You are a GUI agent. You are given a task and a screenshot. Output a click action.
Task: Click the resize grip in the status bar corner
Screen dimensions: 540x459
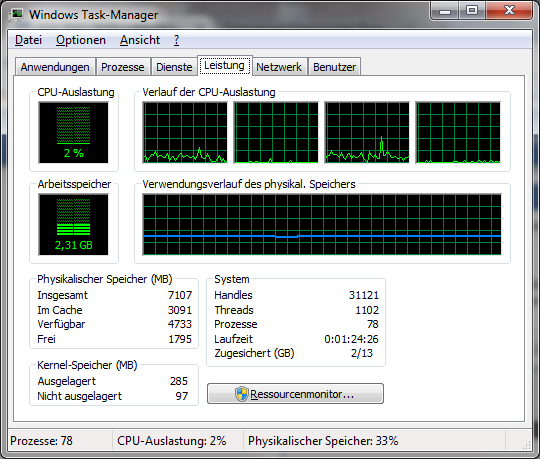[x=527, y=445]
